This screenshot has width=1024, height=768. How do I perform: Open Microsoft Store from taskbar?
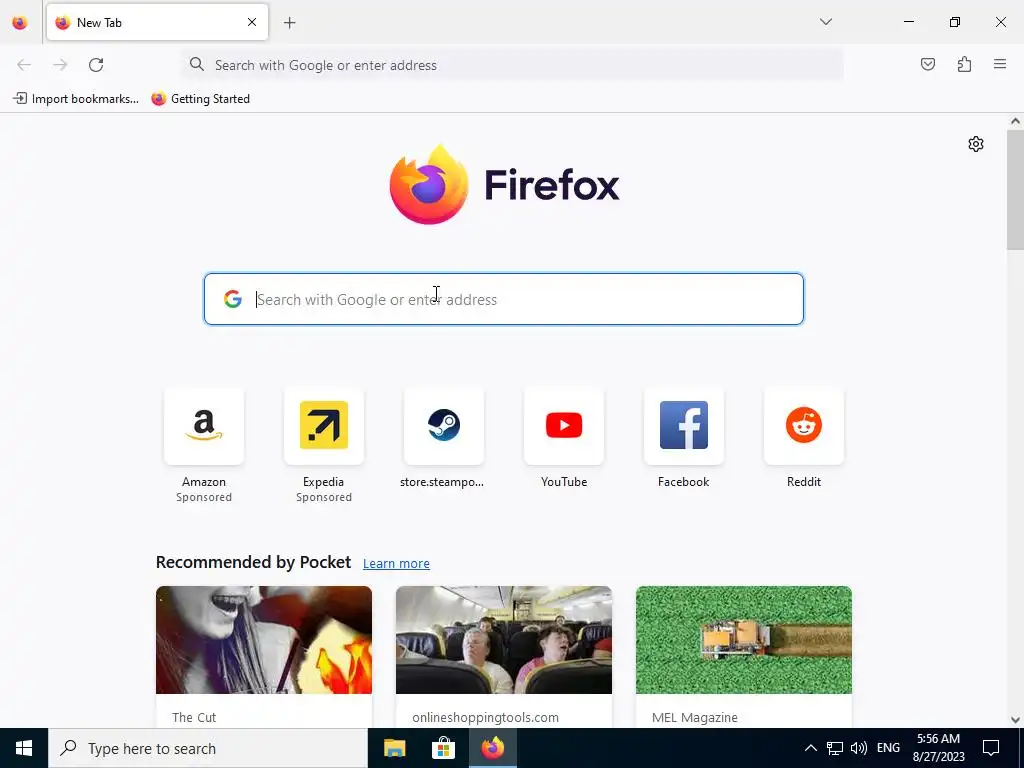click(443, 748)
